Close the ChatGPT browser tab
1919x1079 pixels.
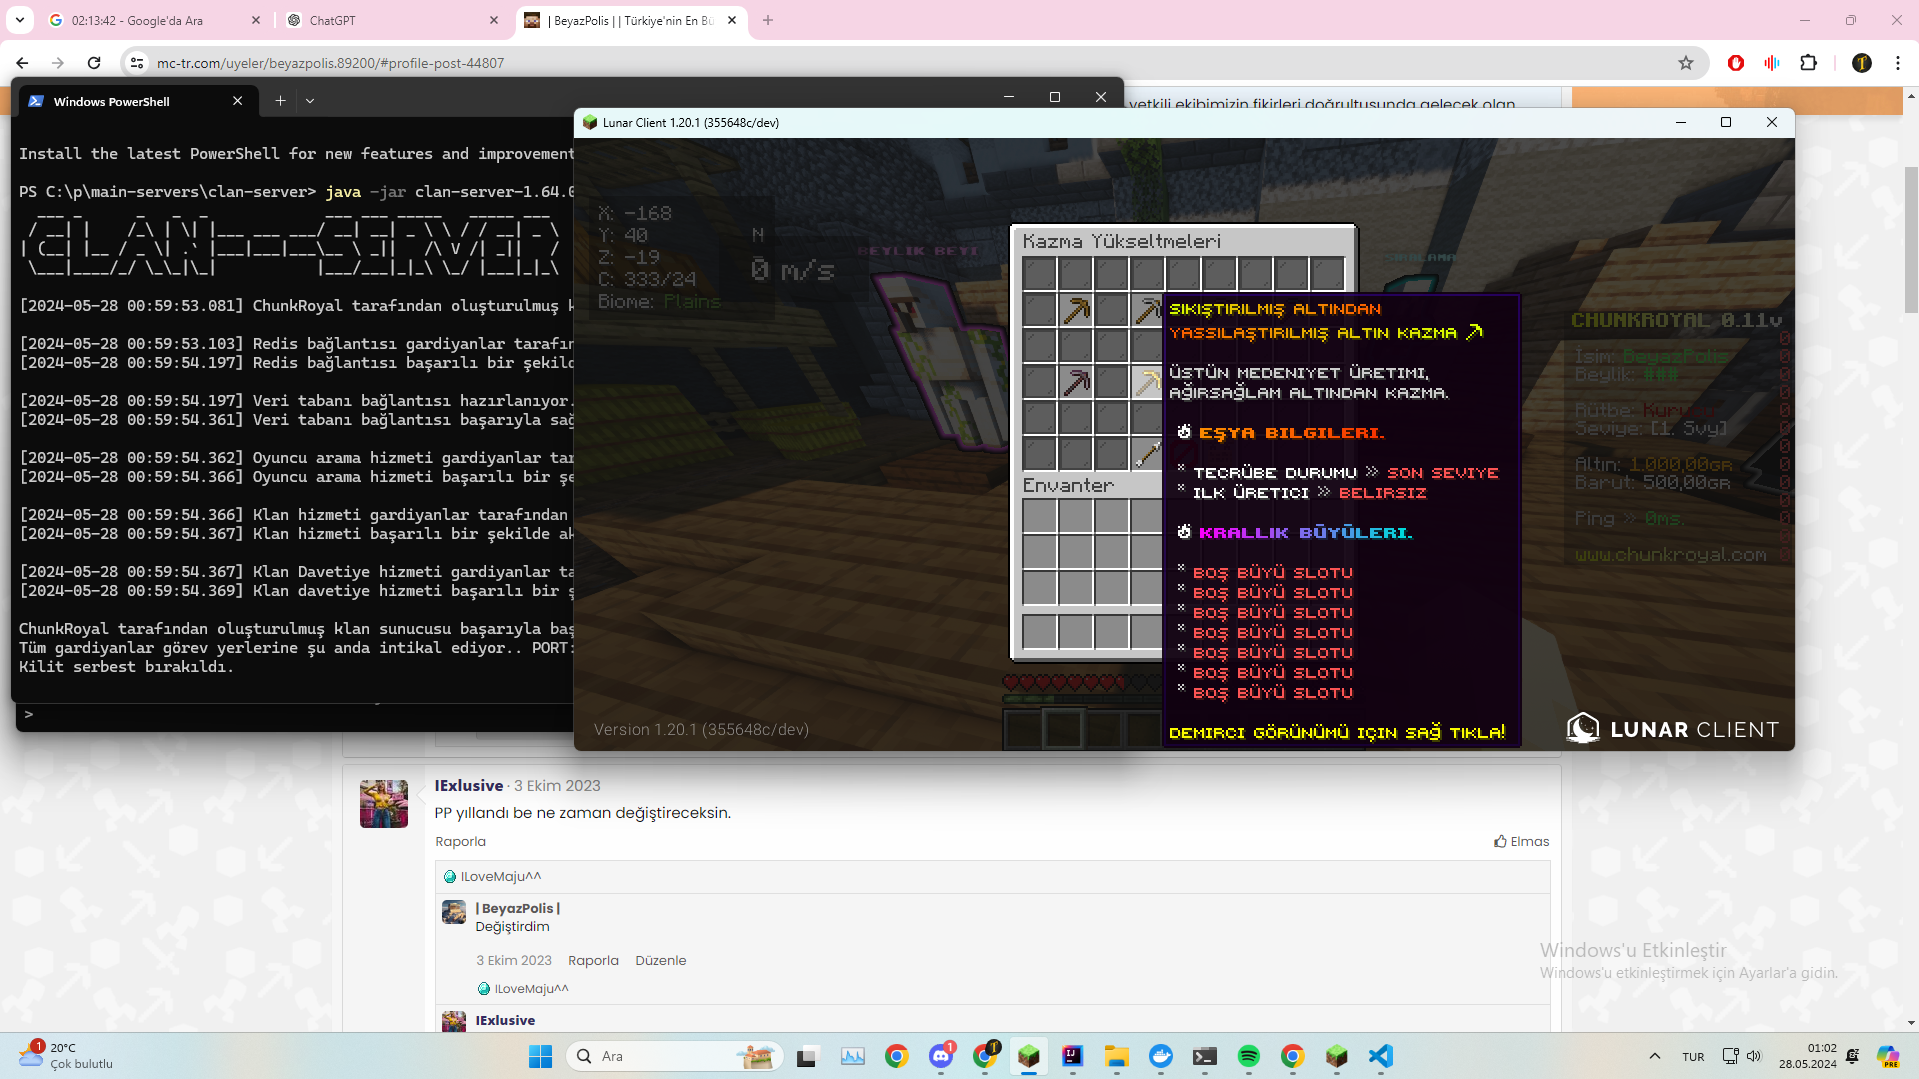point(494,20)
